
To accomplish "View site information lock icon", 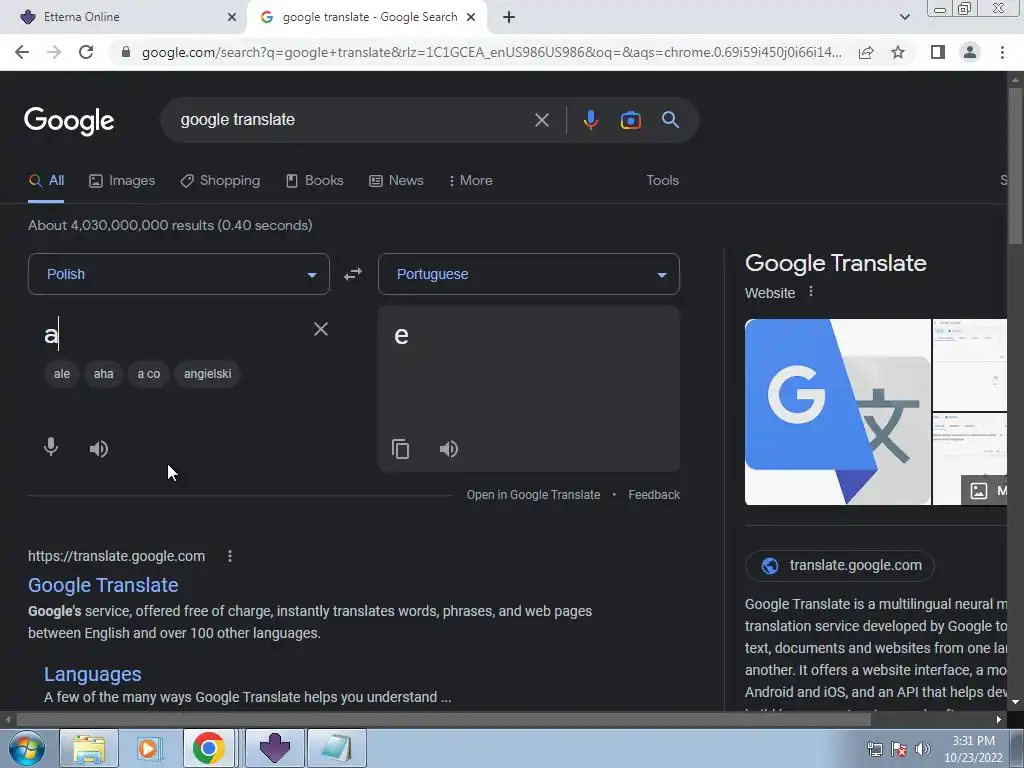I will click(x=126, y=52).
